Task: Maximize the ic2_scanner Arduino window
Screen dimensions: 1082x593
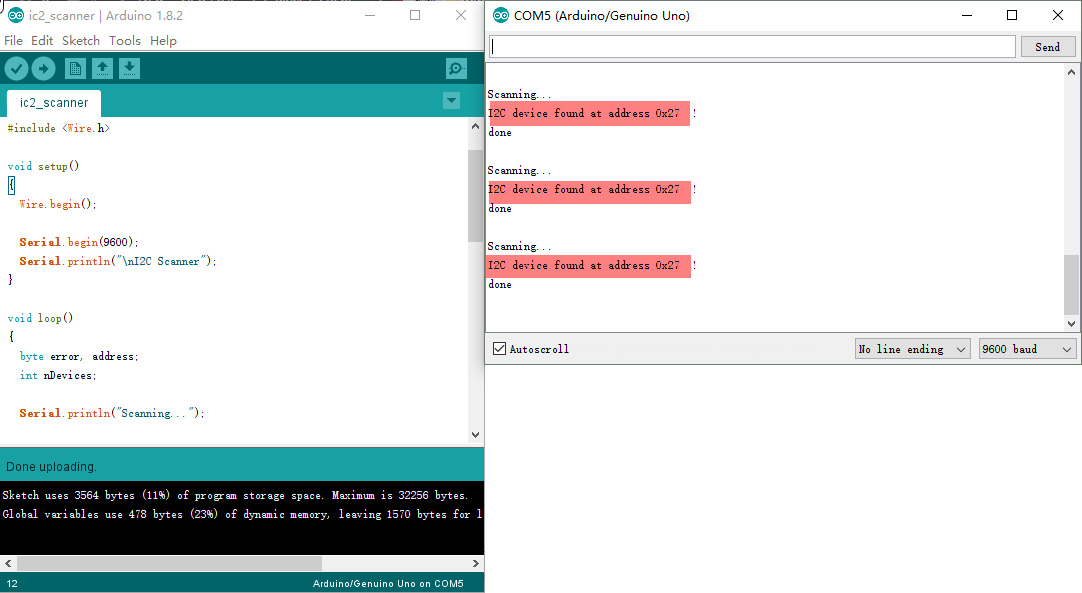Action: tap(415, 15)
